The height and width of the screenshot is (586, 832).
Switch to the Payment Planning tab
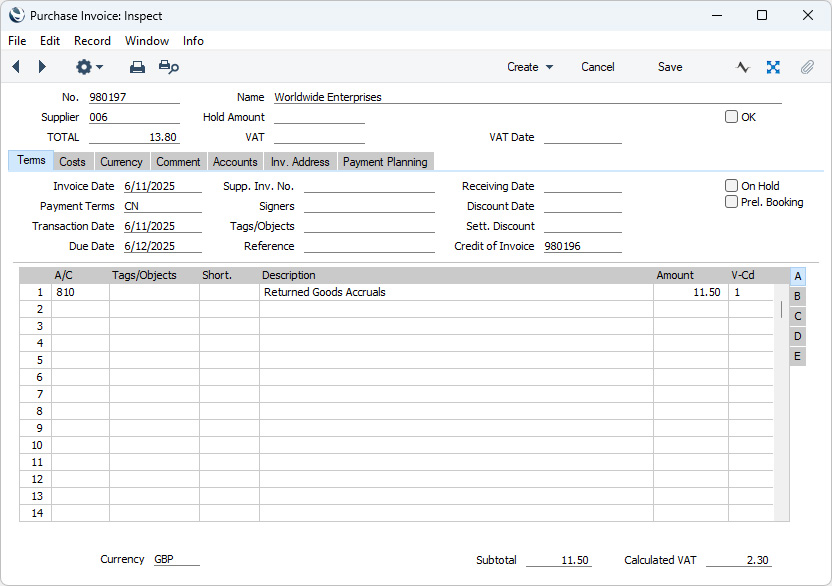pyautogui.click(x=385, y=162)
